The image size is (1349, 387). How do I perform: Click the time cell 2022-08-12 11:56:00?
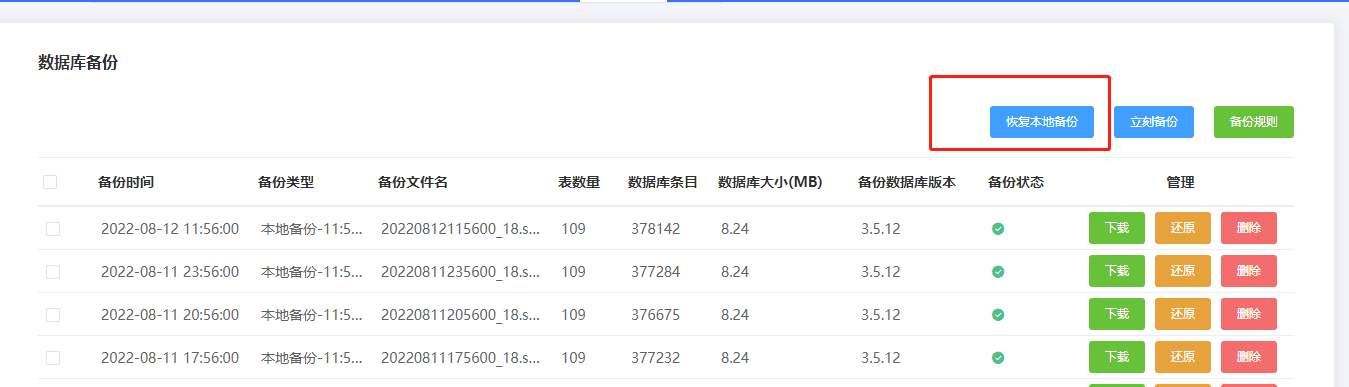click(x=170, y=229)
